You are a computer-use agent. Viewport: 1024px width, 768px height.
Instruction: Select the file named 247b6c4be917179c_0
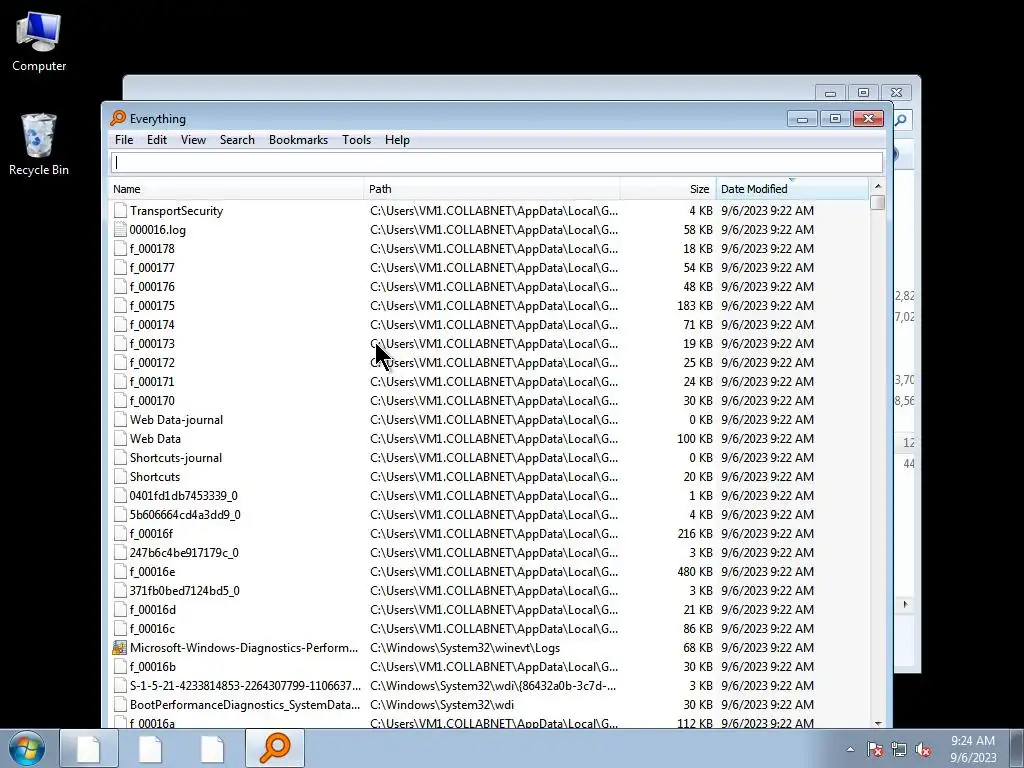pyautogui.click(x=184, y=552)
